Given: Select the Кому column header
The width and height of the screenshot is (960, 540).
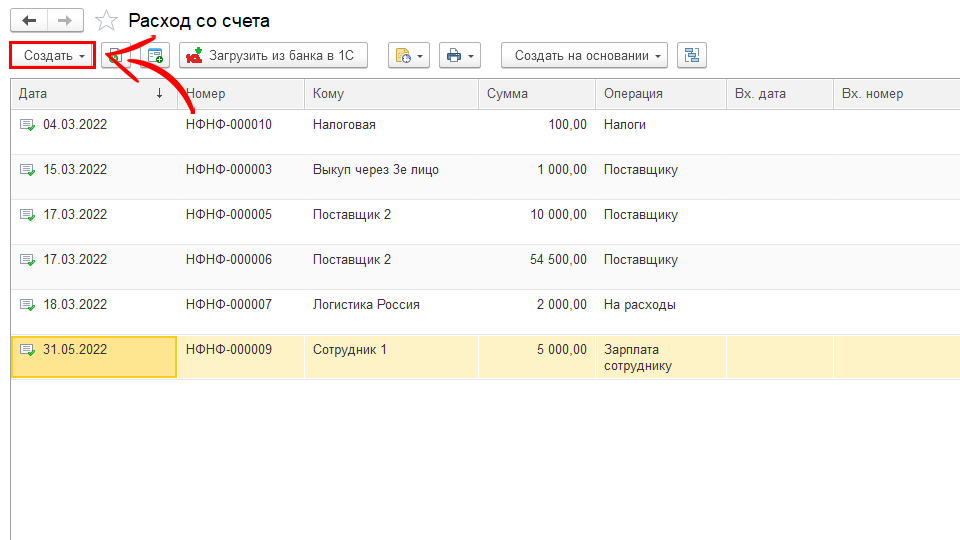Looking at the screenshot, I should click(x=391, y=94).
